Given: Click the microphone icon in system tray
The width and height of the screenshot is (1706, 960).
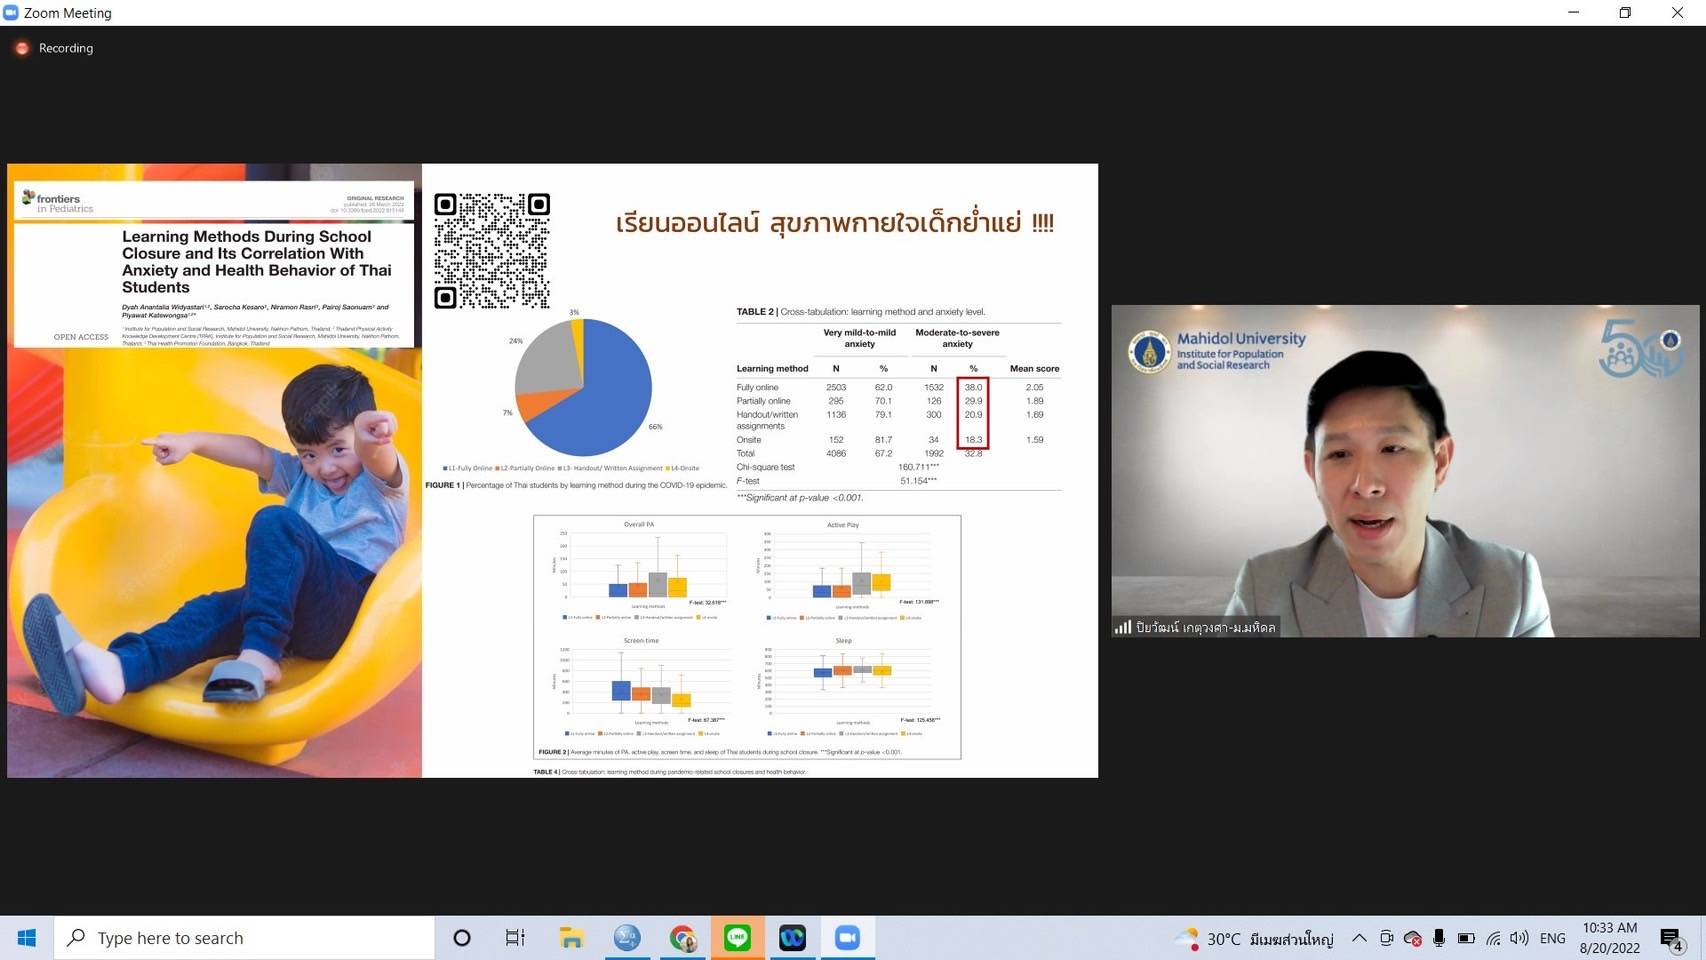Looking at the screenshot, I should pos(1438,938).
